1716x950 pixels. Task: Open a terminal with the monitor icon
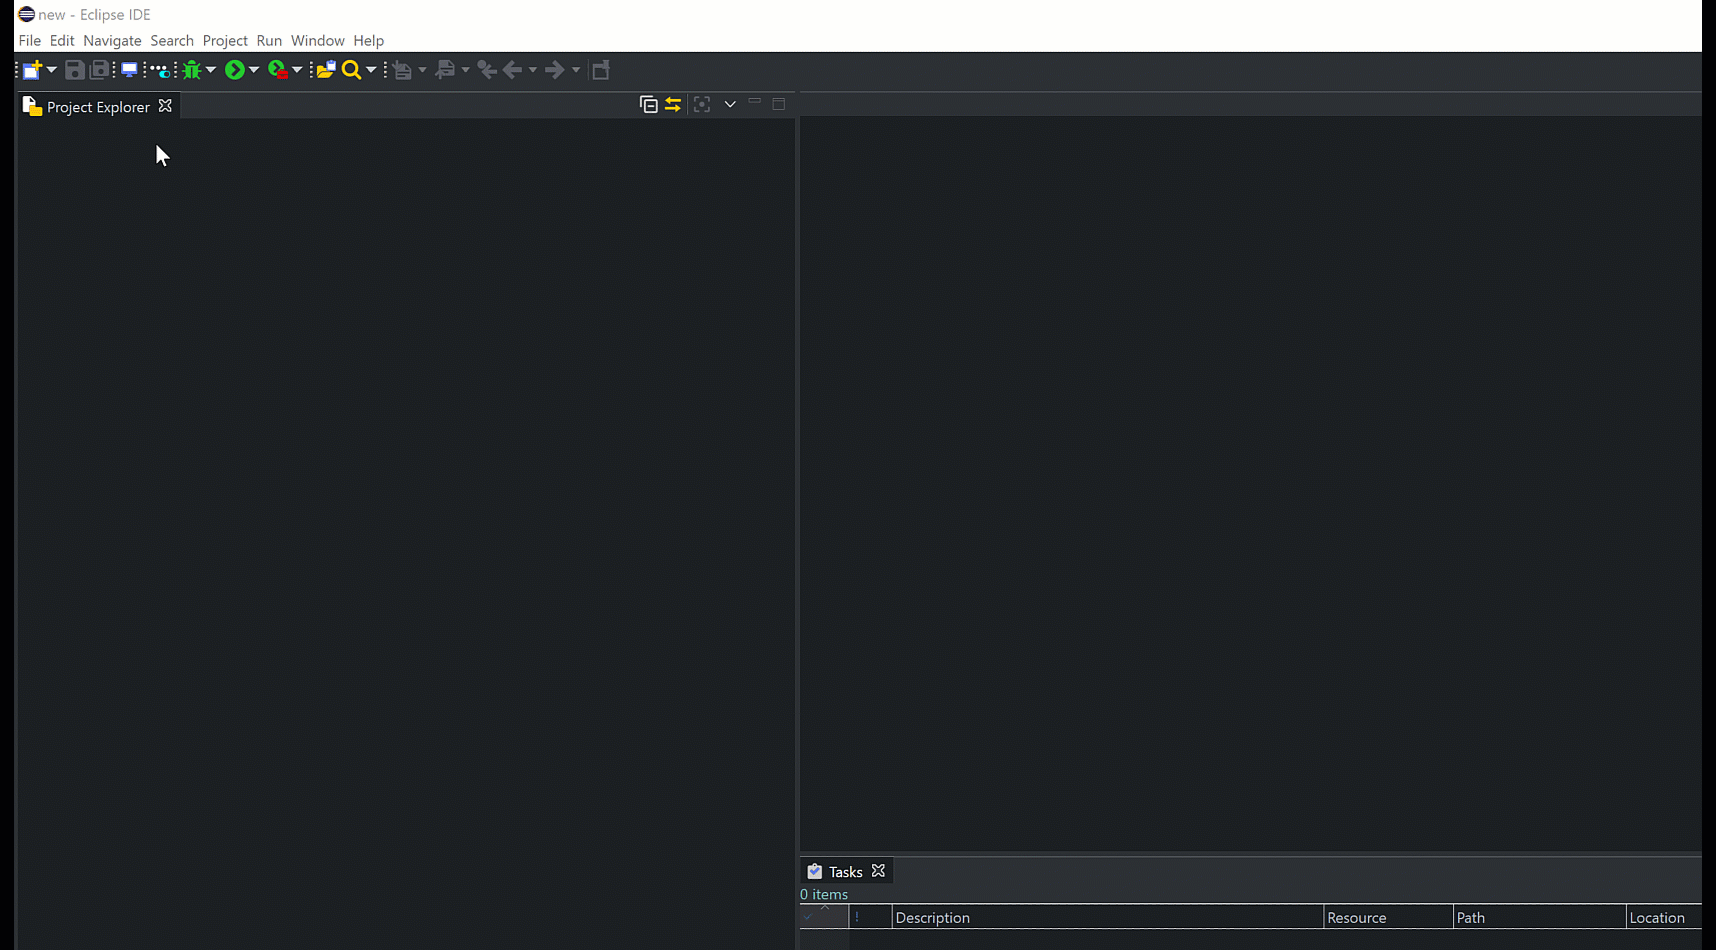coord(130,70)
